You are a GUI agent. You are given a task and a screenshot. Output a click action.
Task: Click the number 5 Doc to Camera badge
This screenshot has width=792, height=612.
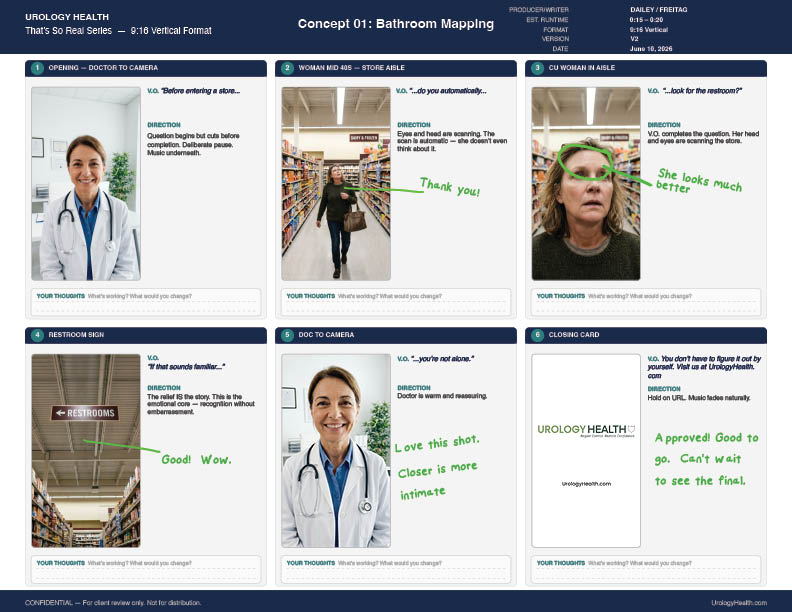[287, 335]
